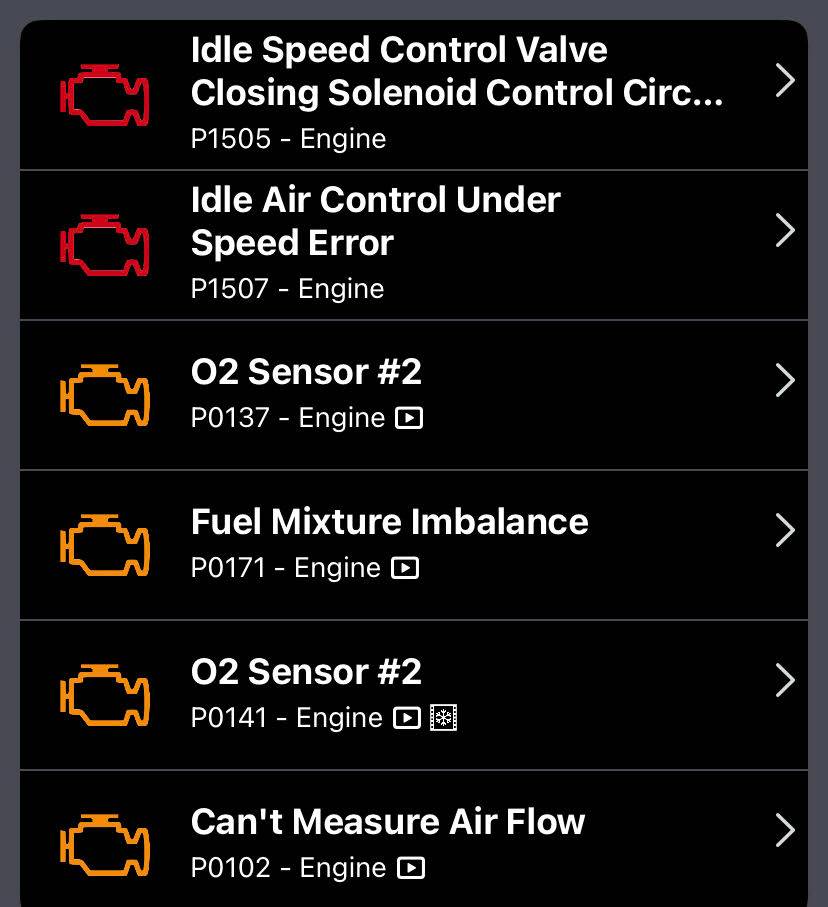Viewport: 828px width, 907px height.
Task: Play the video icon next to P0137
Action: click(x=409, y=418)
